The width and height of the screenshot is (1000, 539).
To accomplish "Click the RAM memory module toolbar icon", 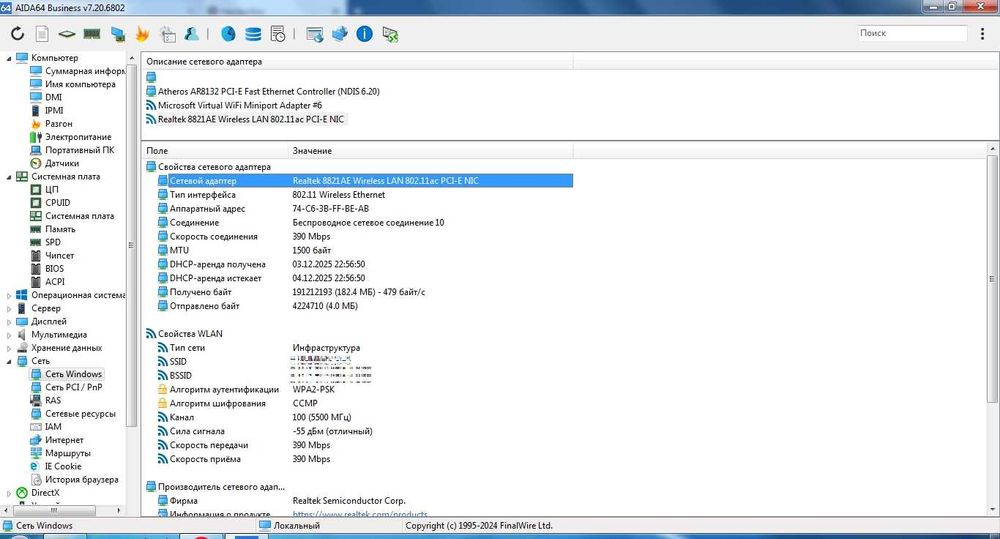I will pyautogui.click(x=92, y=34).
